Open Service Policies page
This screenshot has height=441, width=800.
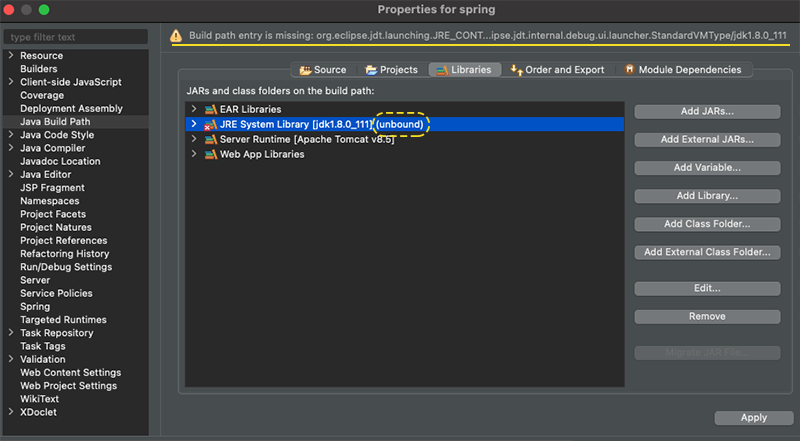[56, 293]
